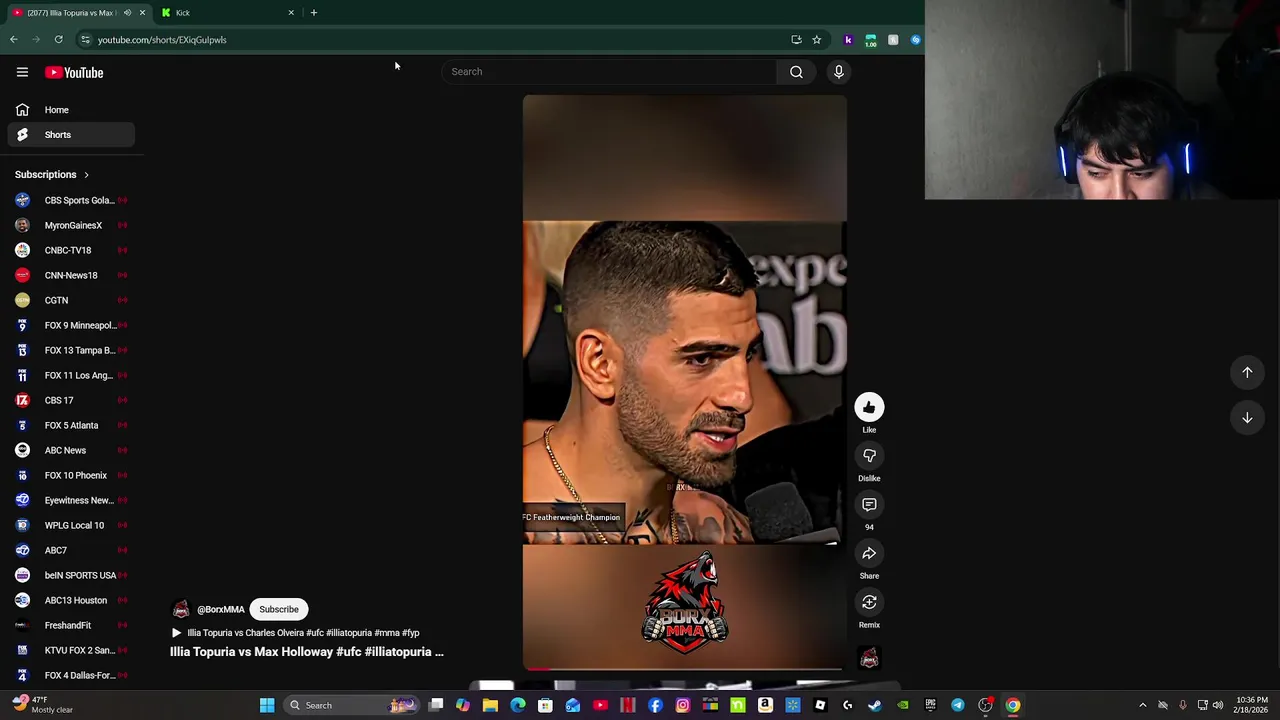View site information icon in address bar
This screenshot has height=720, width=1280.
coord(85,40)
